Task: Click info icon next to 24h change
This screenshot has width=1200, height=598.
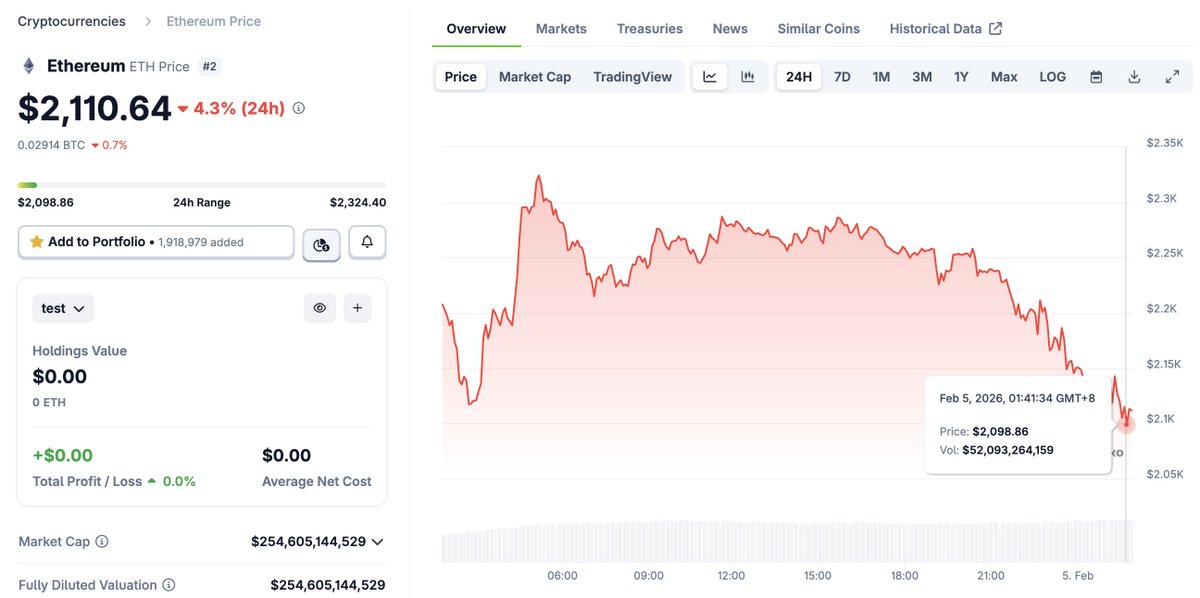Action: [298, 108]
